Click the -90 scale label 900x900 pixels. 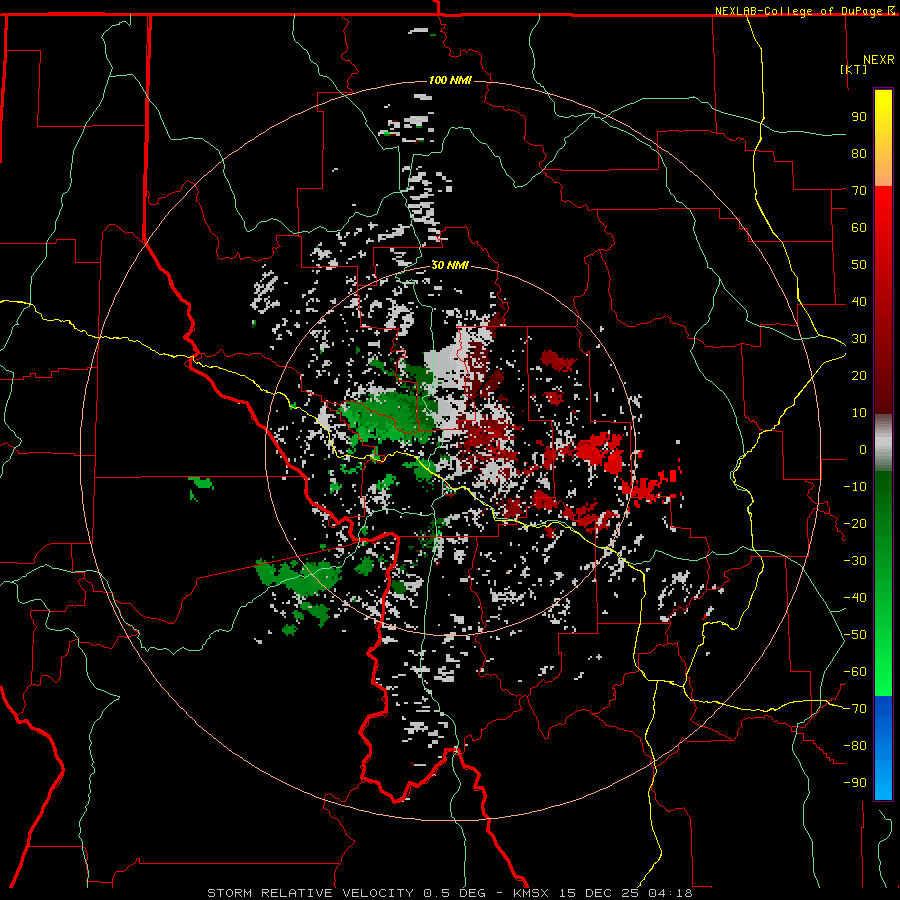point(855,783)
